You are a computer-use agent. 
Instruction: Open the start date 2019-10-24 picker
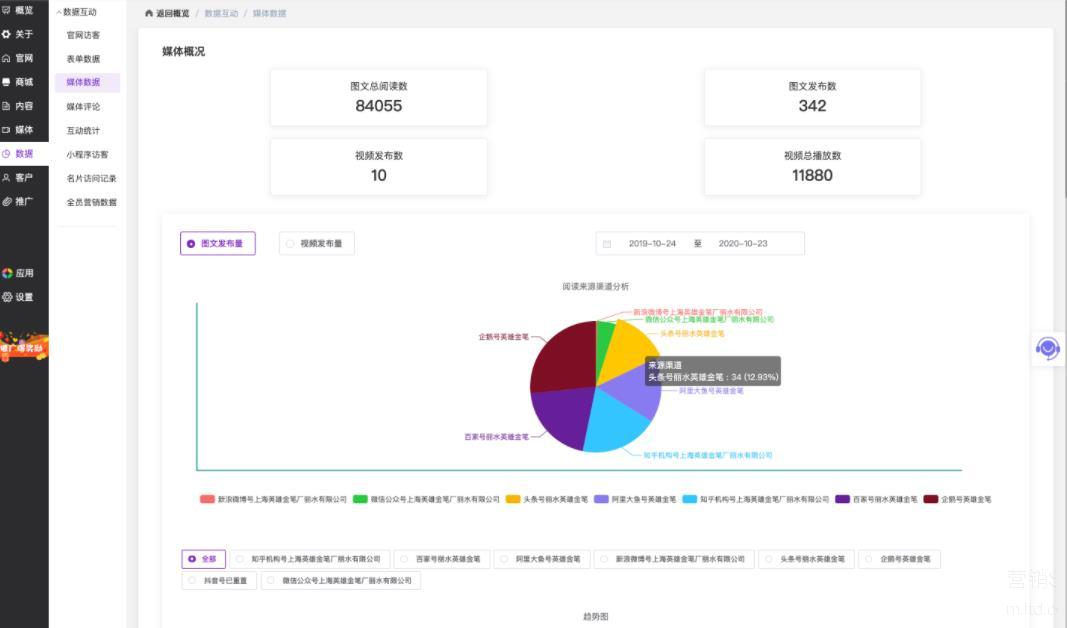652,244
